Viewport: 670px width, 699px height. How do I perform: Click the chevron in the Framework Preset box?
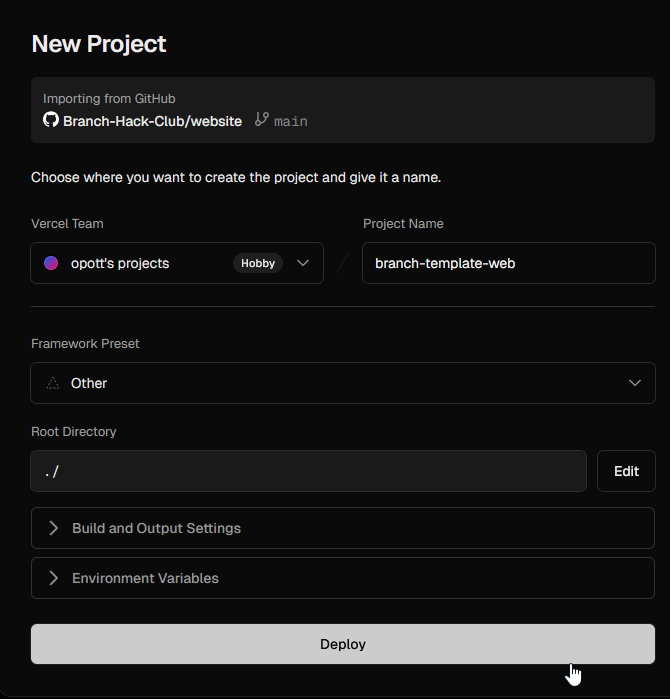[635, 383]
